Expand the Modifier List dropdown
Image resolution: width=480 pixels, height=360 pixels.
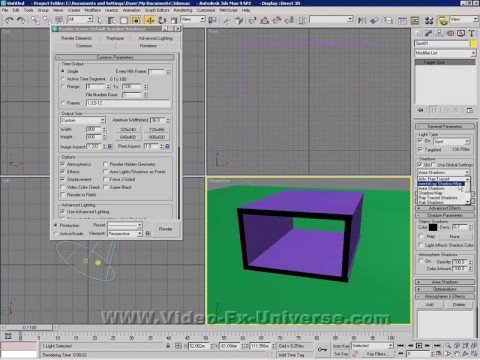pyautogui.click(x=445, y=53)
